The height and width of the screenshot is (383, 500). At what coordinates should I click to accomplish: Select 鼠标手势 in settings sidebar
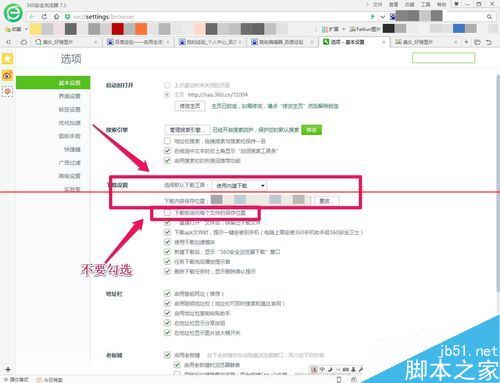click(70, 136)
